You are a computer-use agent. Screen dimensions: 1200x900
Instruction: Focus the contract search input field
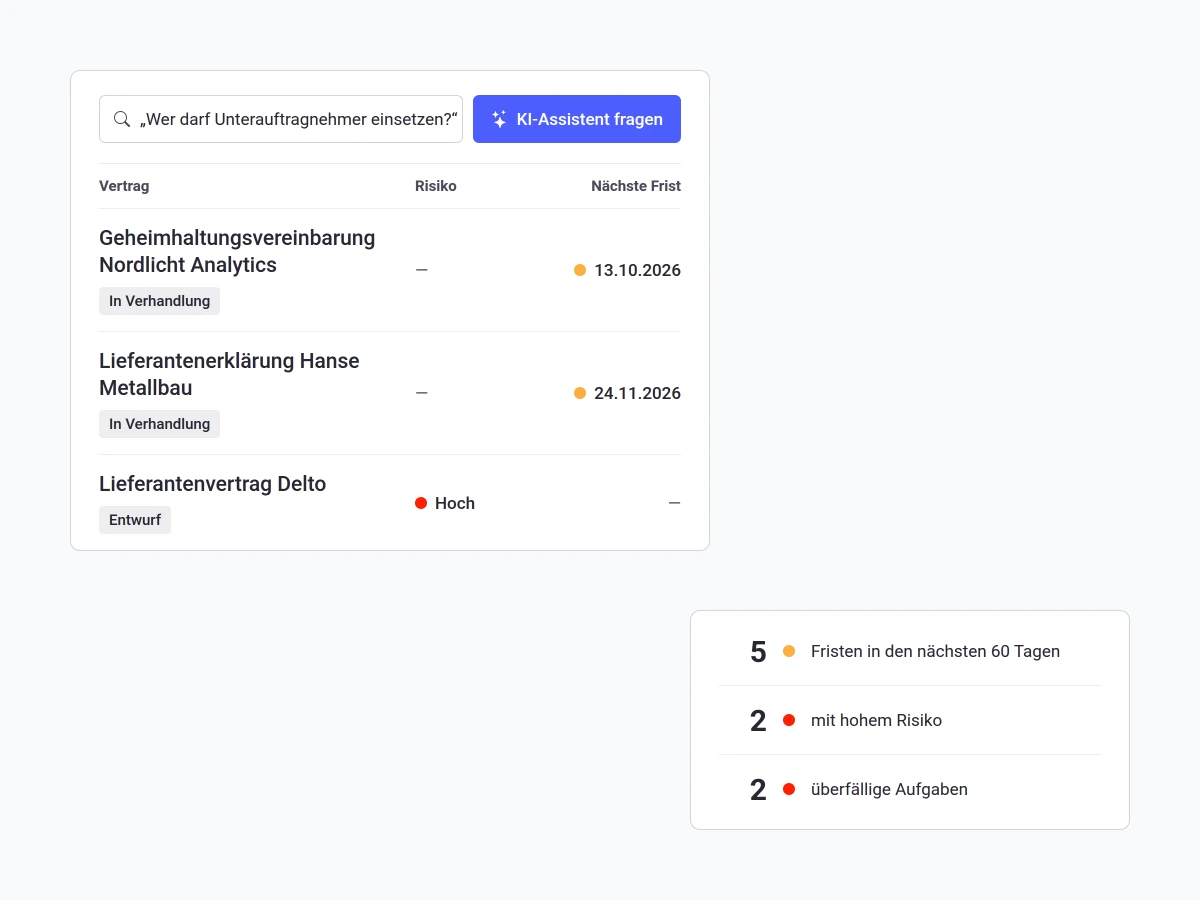281,119
